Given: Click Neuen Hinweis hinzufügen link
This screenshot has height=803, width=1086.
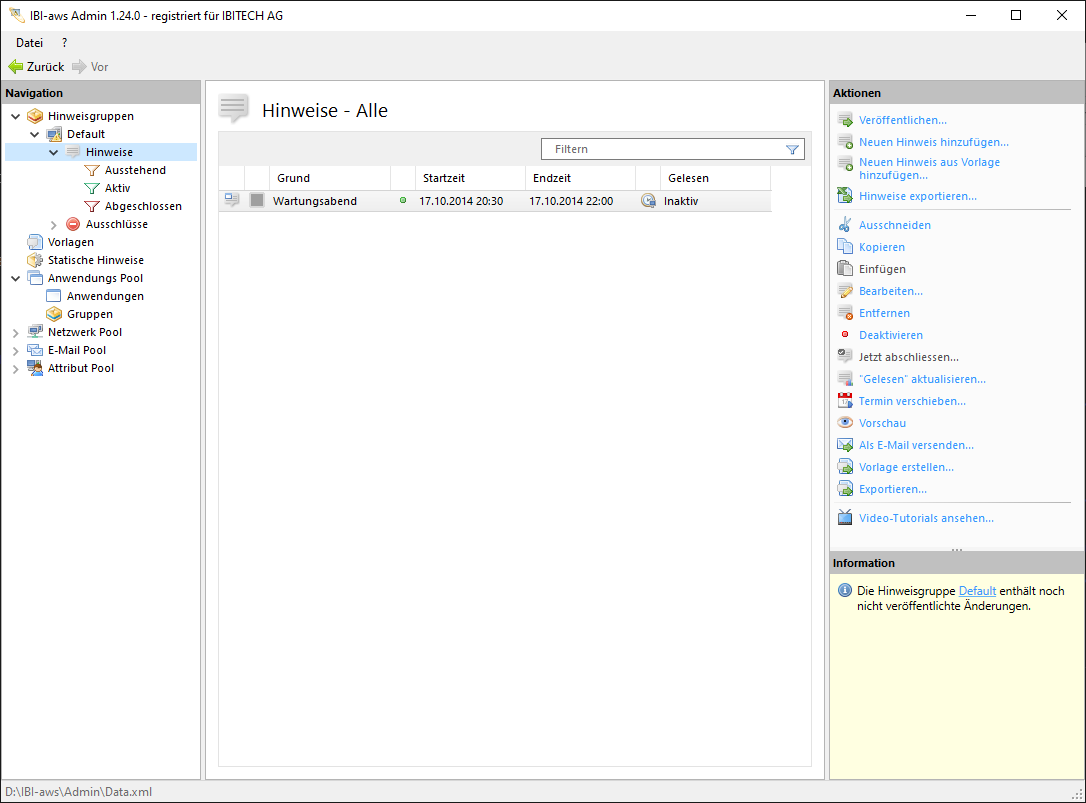Looking at the screenshot, I should pyautogui.click(x=933, y=142).
